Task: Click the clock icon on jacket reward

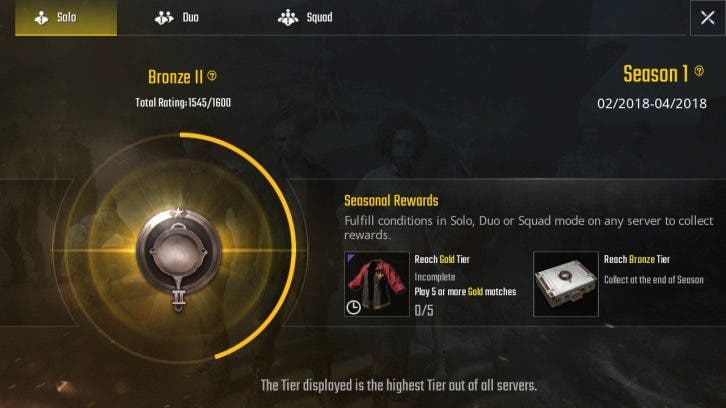Action: [x=354, y=307]
